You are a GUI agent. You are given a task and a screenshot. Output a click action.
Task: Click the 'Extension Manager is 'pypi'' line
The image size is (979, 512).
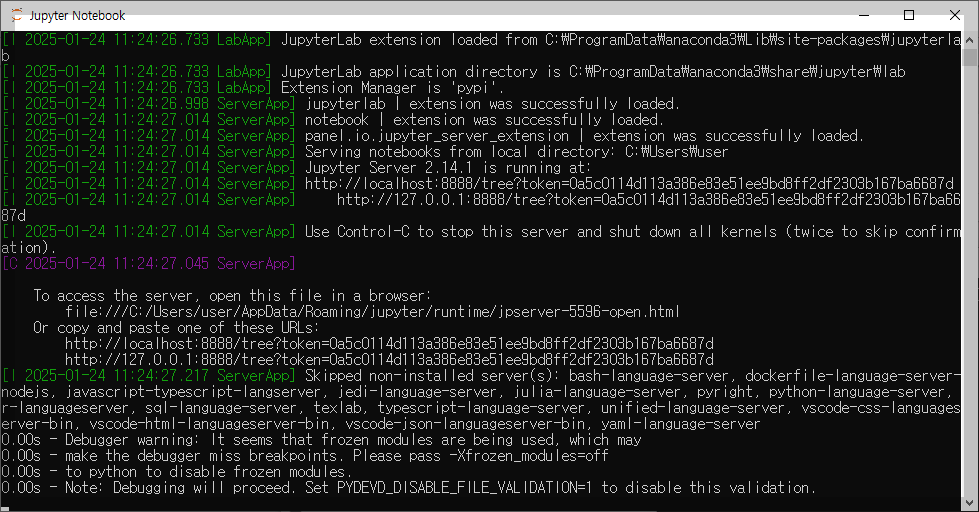click(253, 87)
